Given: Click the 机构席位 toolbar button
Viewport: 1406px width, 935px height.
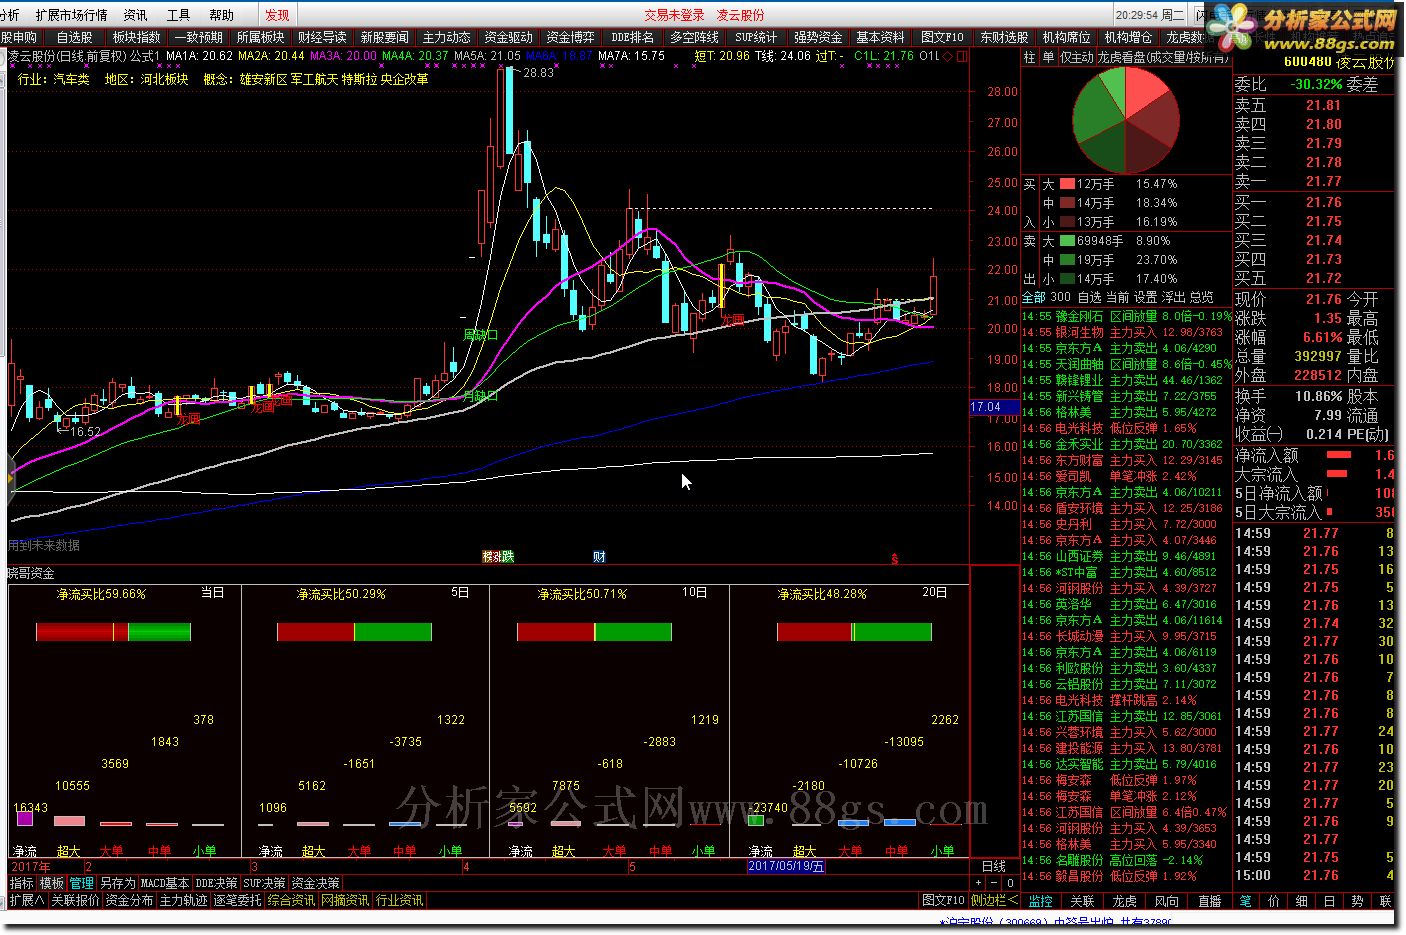Looking at the screenshot, I should pyautogui.click(x=1066, y=37).
